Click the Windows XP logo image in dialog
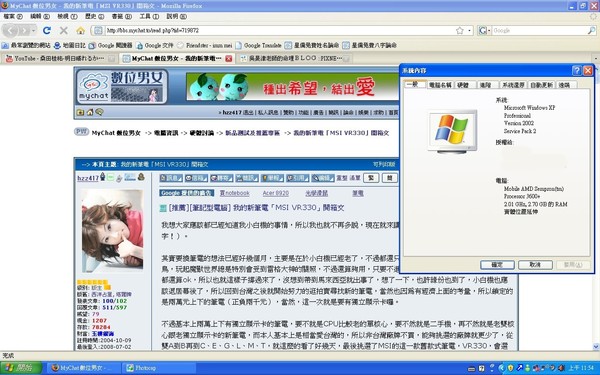 click(x=452, y=131)
